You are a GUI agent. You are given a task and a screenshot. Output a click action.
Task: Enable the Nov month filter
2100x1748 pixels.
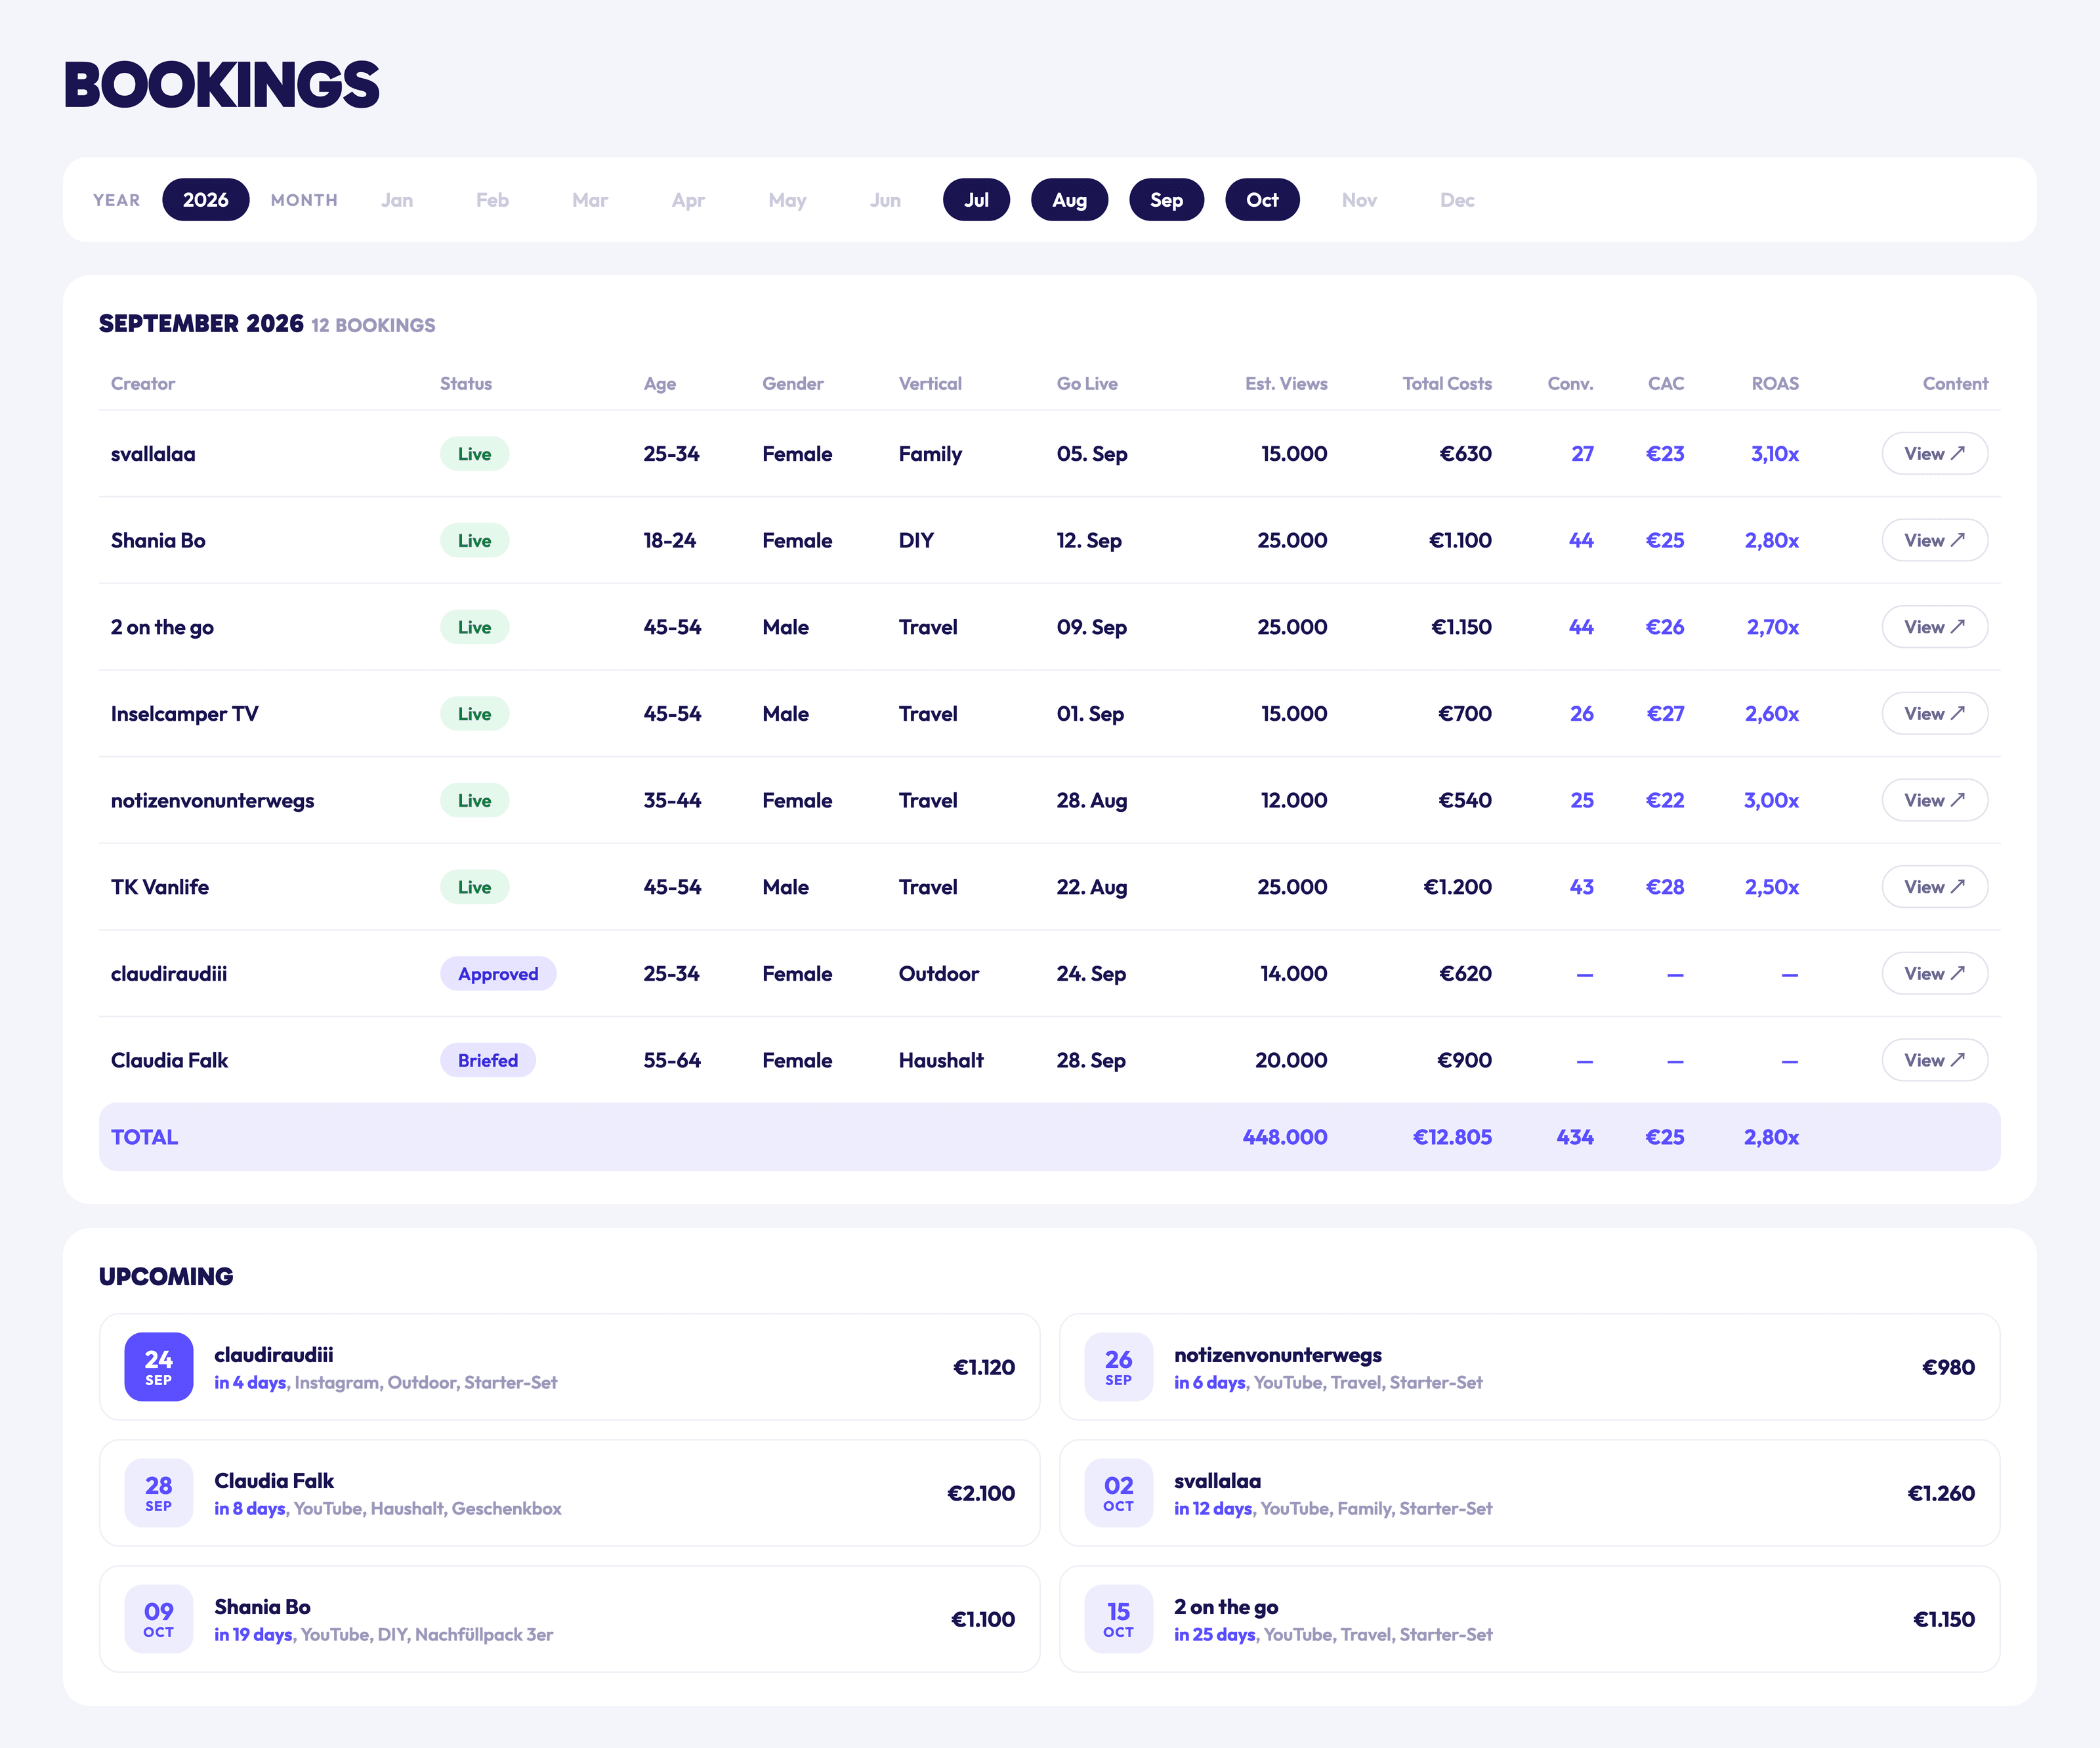[1359, 200]
